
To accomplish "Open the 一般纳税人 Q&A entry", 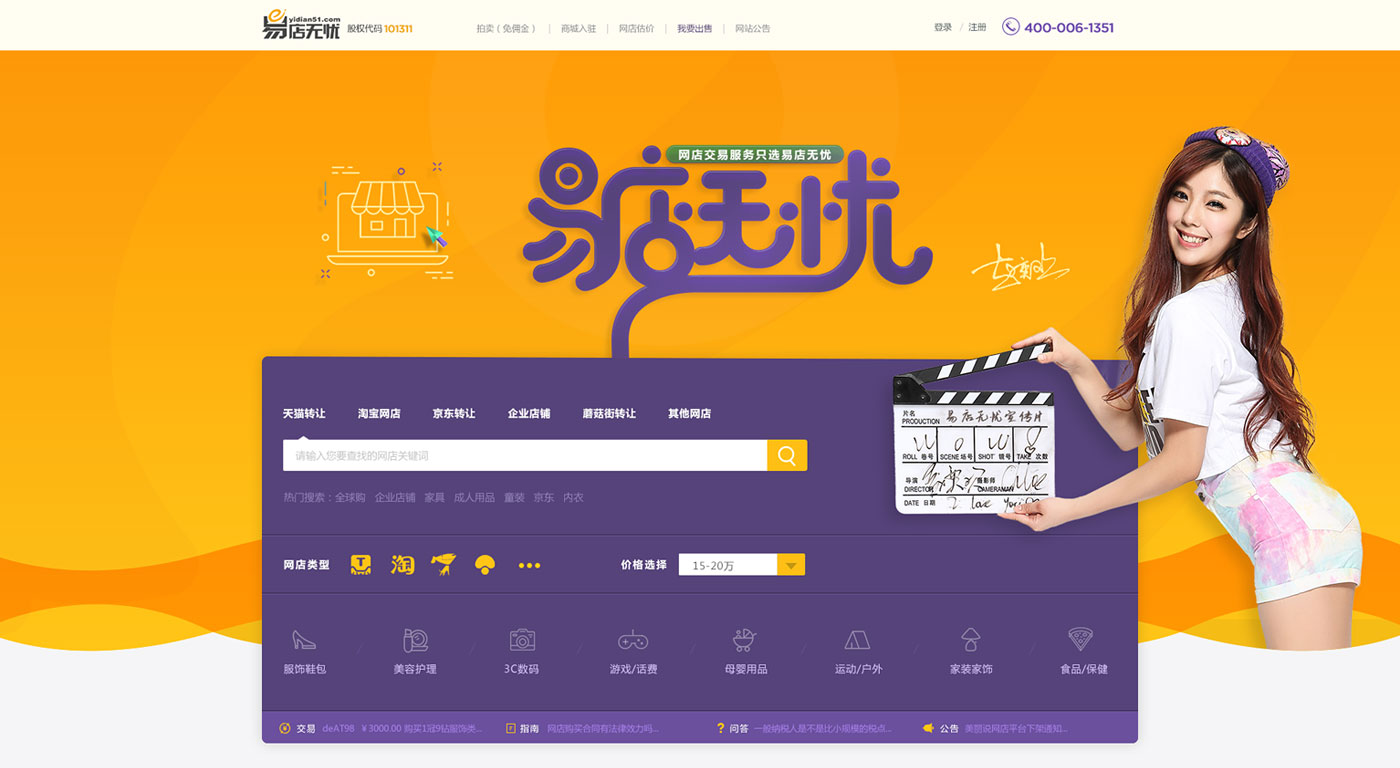I will pyautogui.click(x=823, y=729).
